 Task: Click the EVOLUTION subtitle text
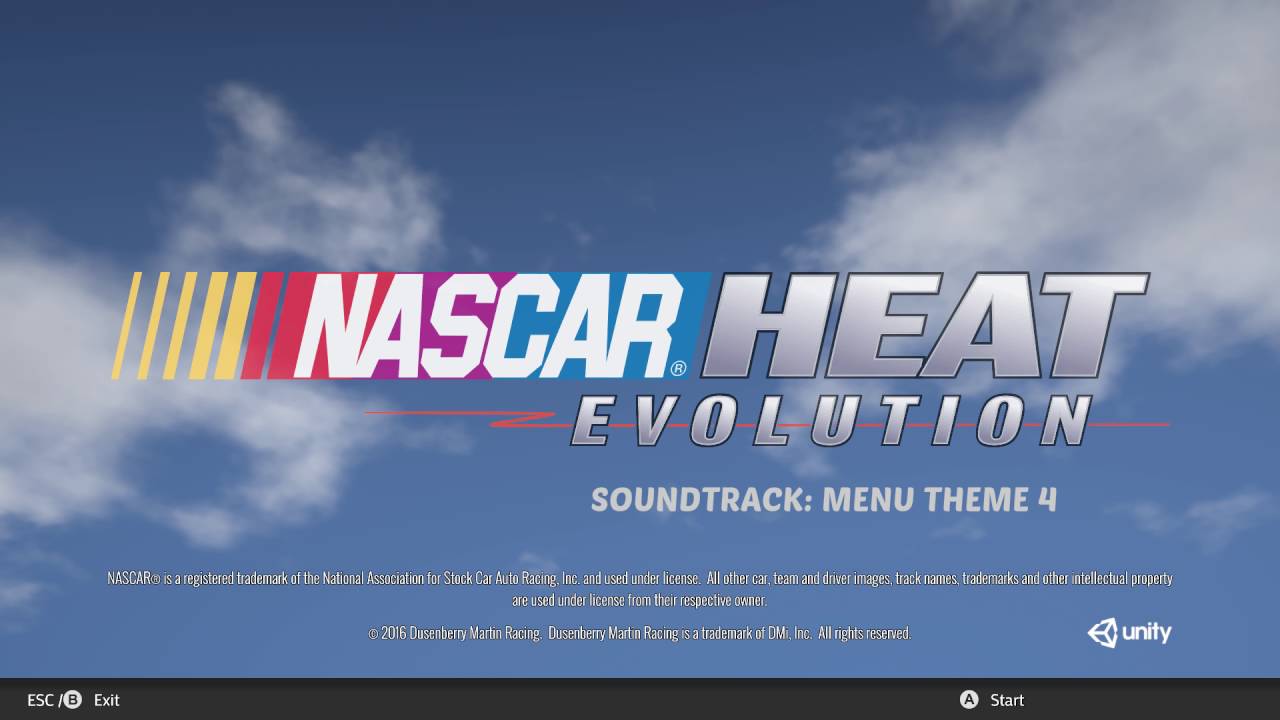[x=832, y=421]
